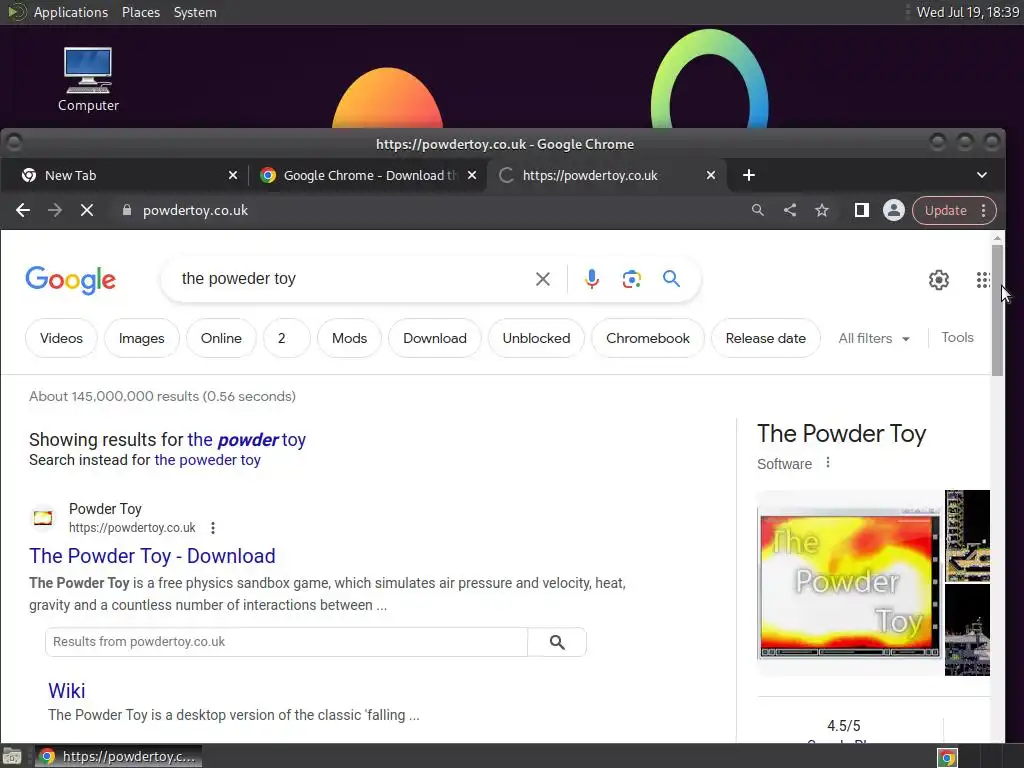Click the Results from powdertoy.co.uk field
Screen dimensions: 1024x768
[286, 642]
